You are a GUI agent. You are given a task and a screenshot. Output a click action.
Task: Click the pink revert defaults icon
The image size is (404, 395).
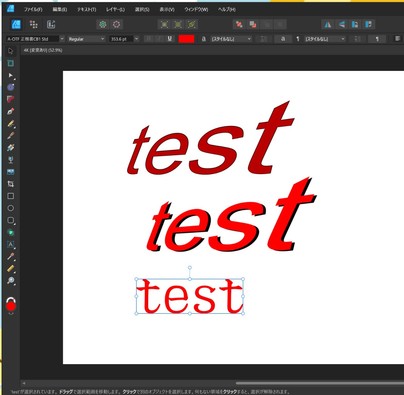(x=116, y=24)
